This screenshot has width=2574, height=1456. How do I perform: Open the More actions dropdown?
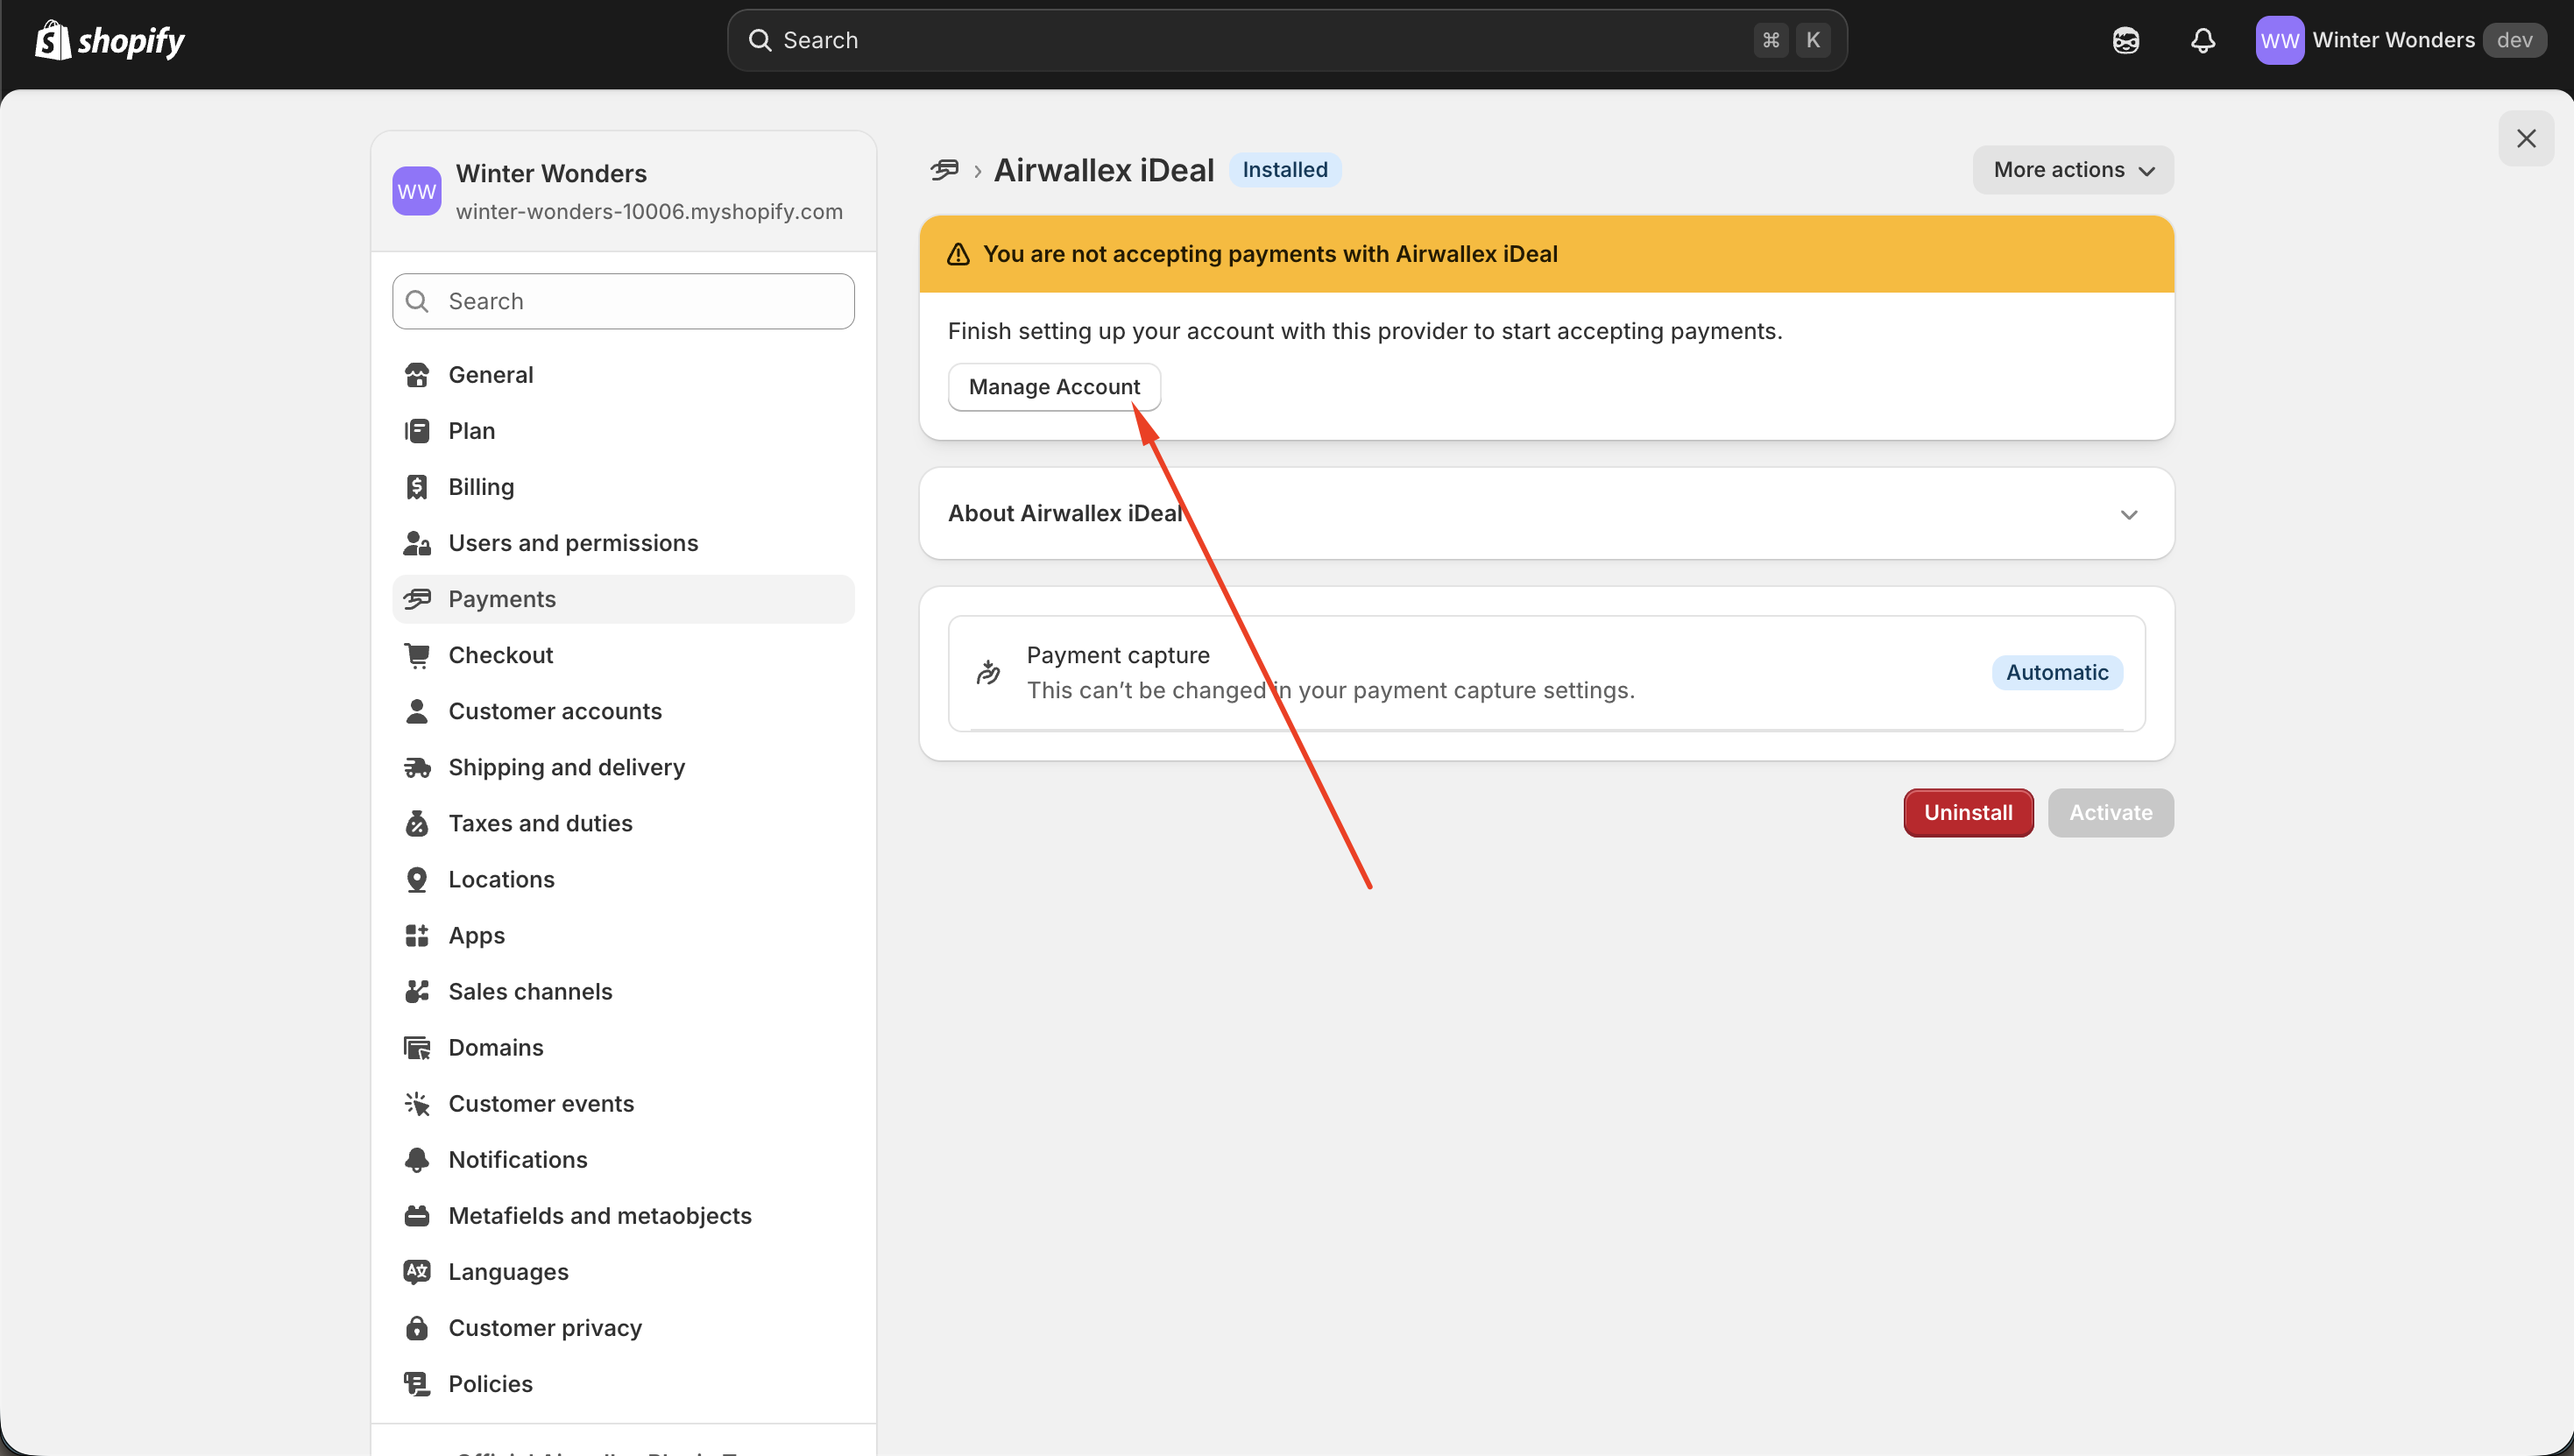[x=2071, y=169]
